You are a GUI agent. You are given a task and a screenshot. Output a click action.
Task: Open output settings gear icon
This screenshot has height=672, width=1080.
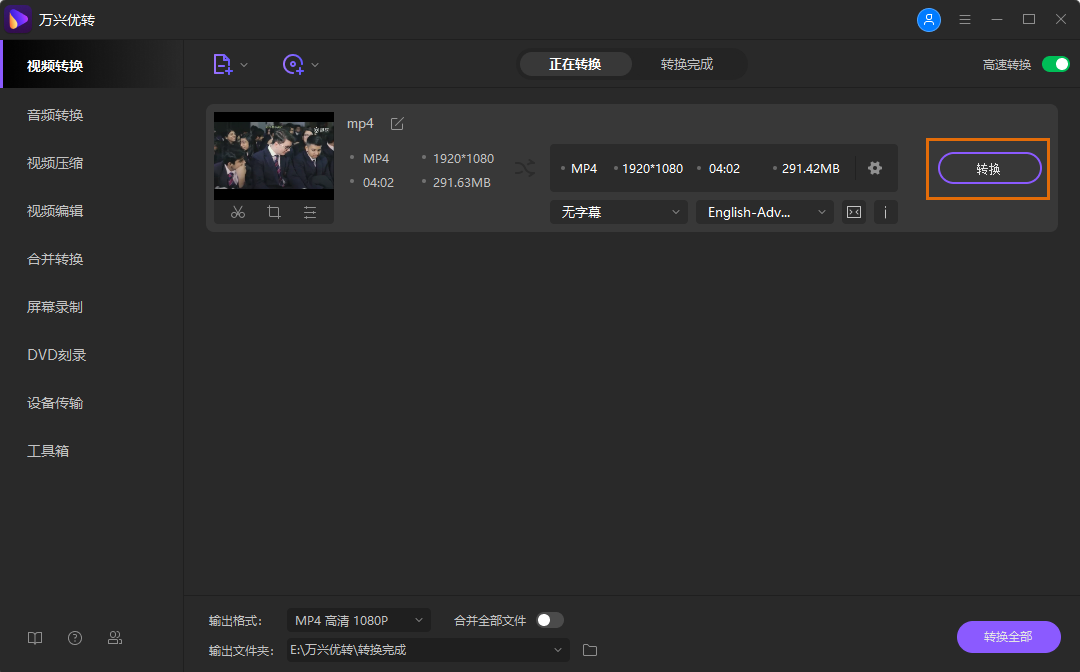coord(875,168)
